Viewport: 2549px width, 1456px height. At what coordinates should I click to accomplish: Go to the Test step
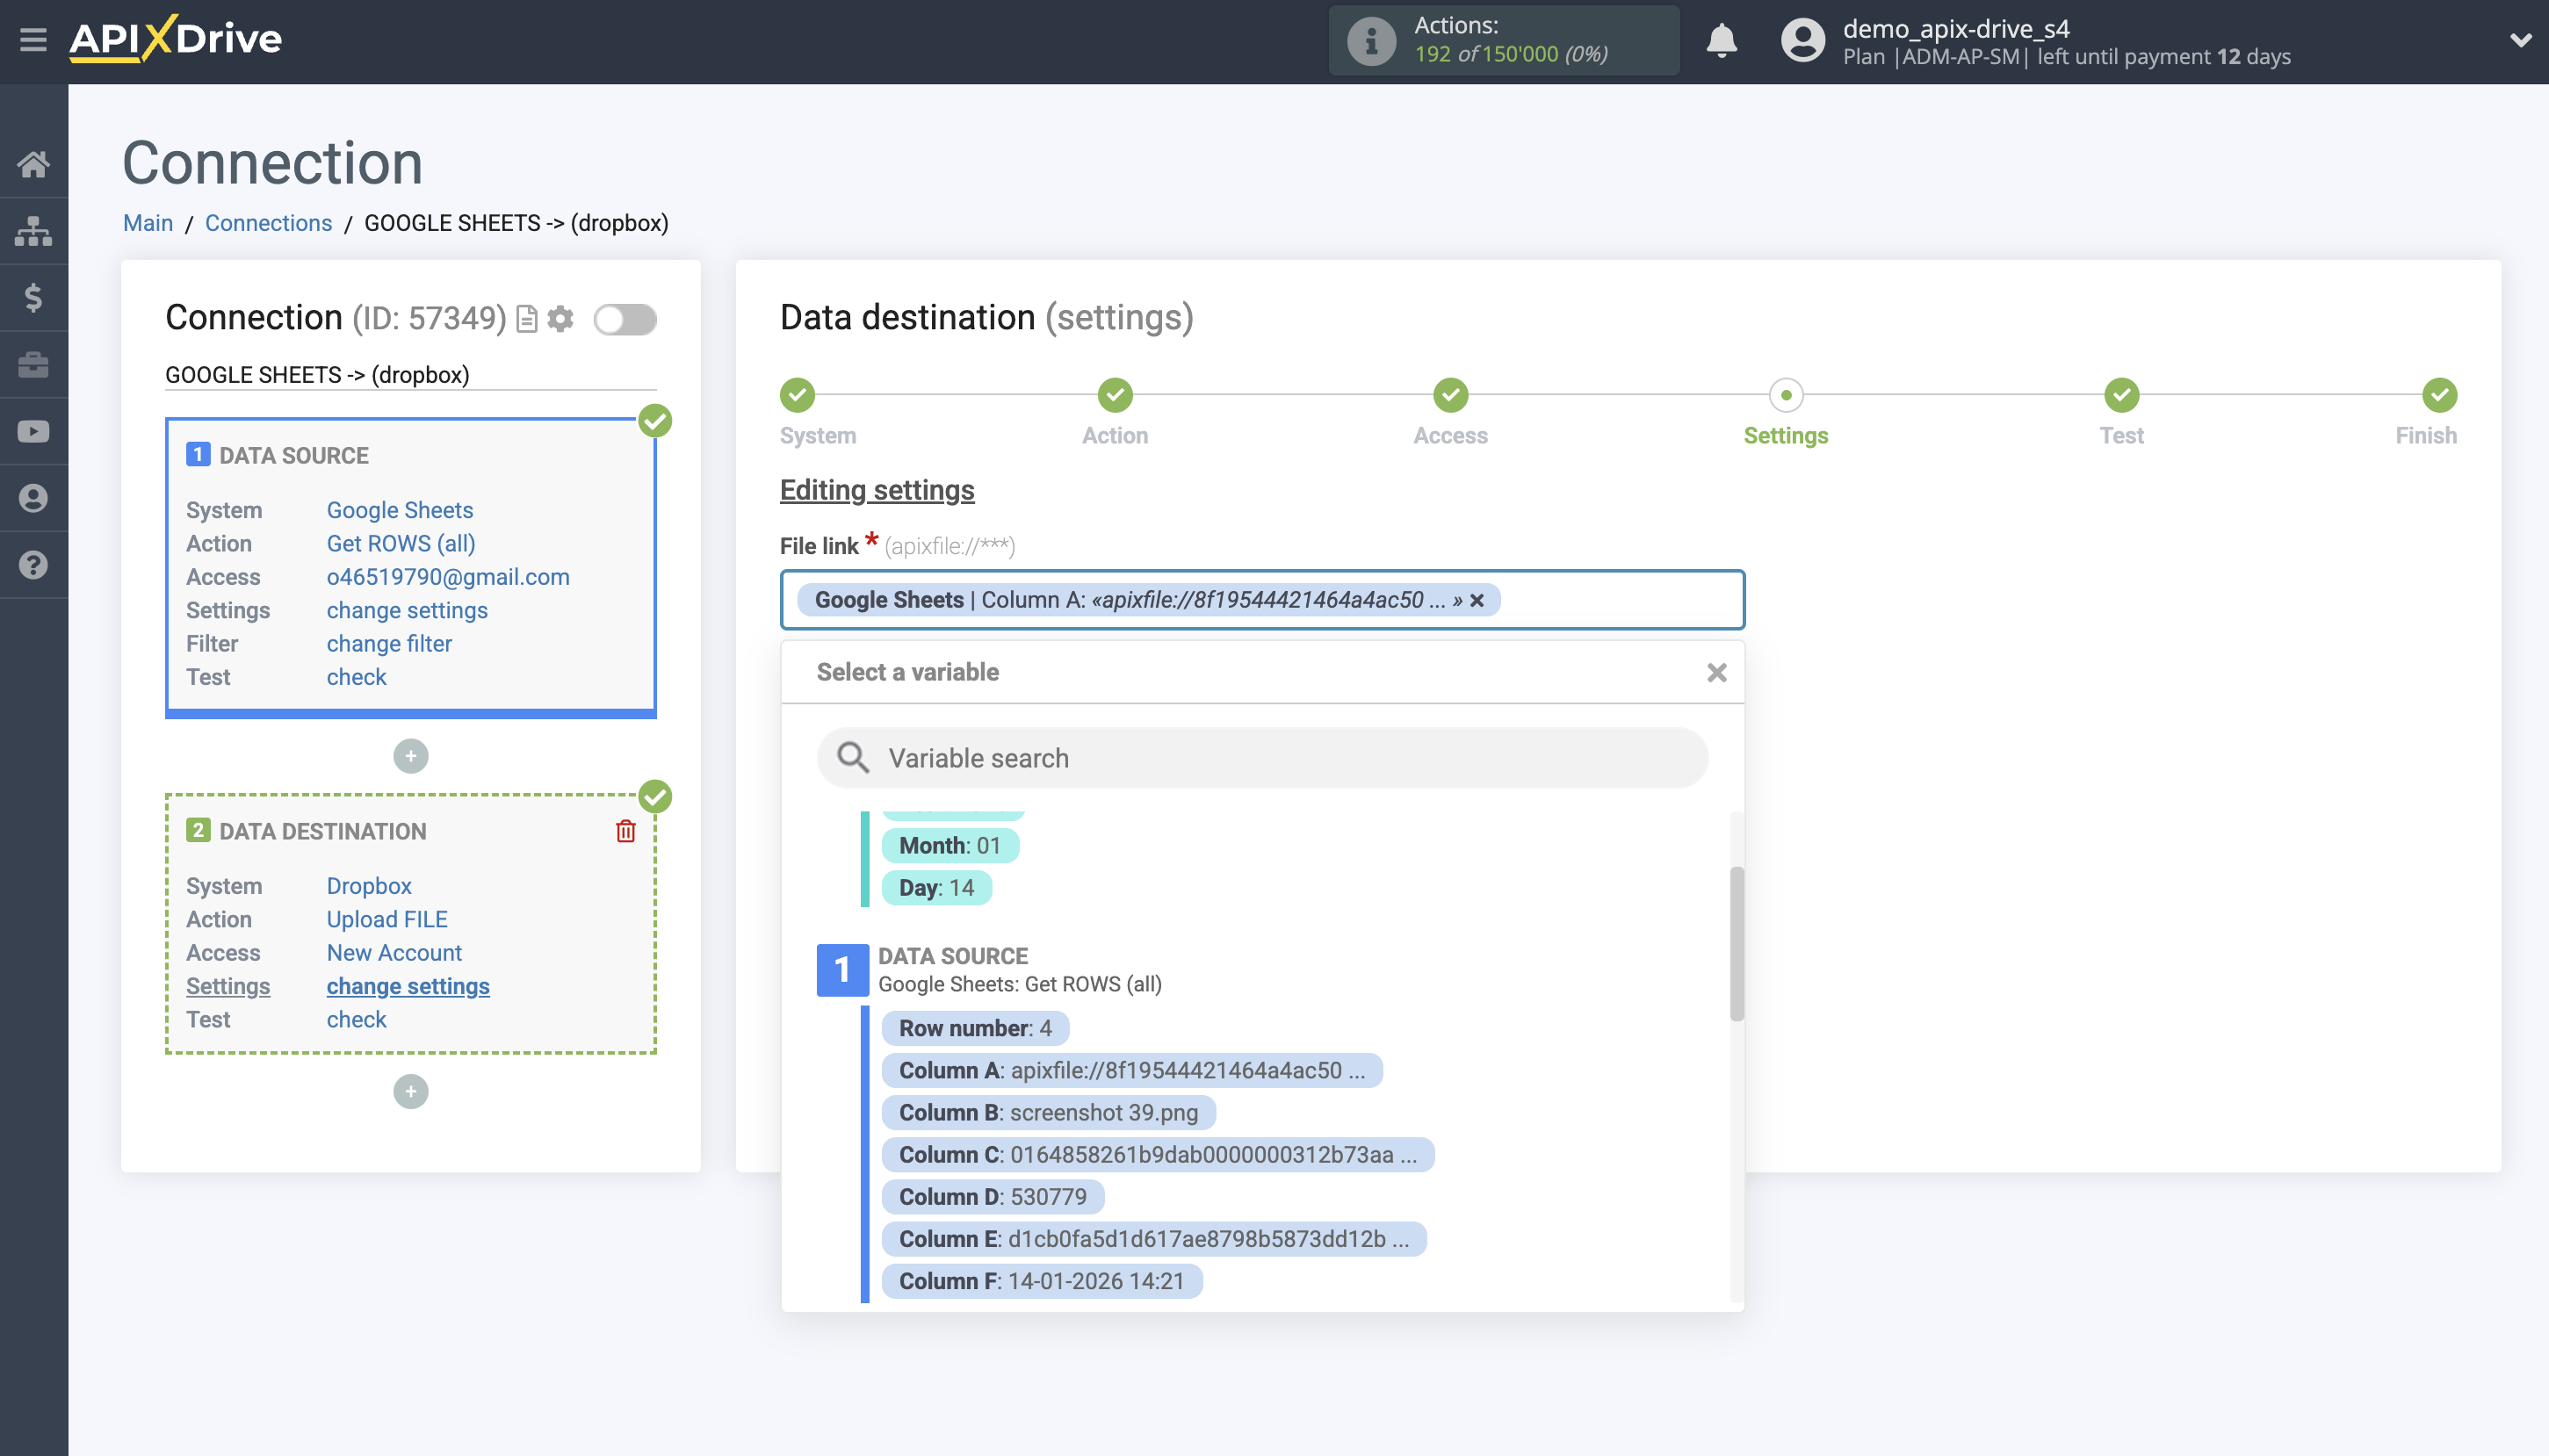(2121, 396)
